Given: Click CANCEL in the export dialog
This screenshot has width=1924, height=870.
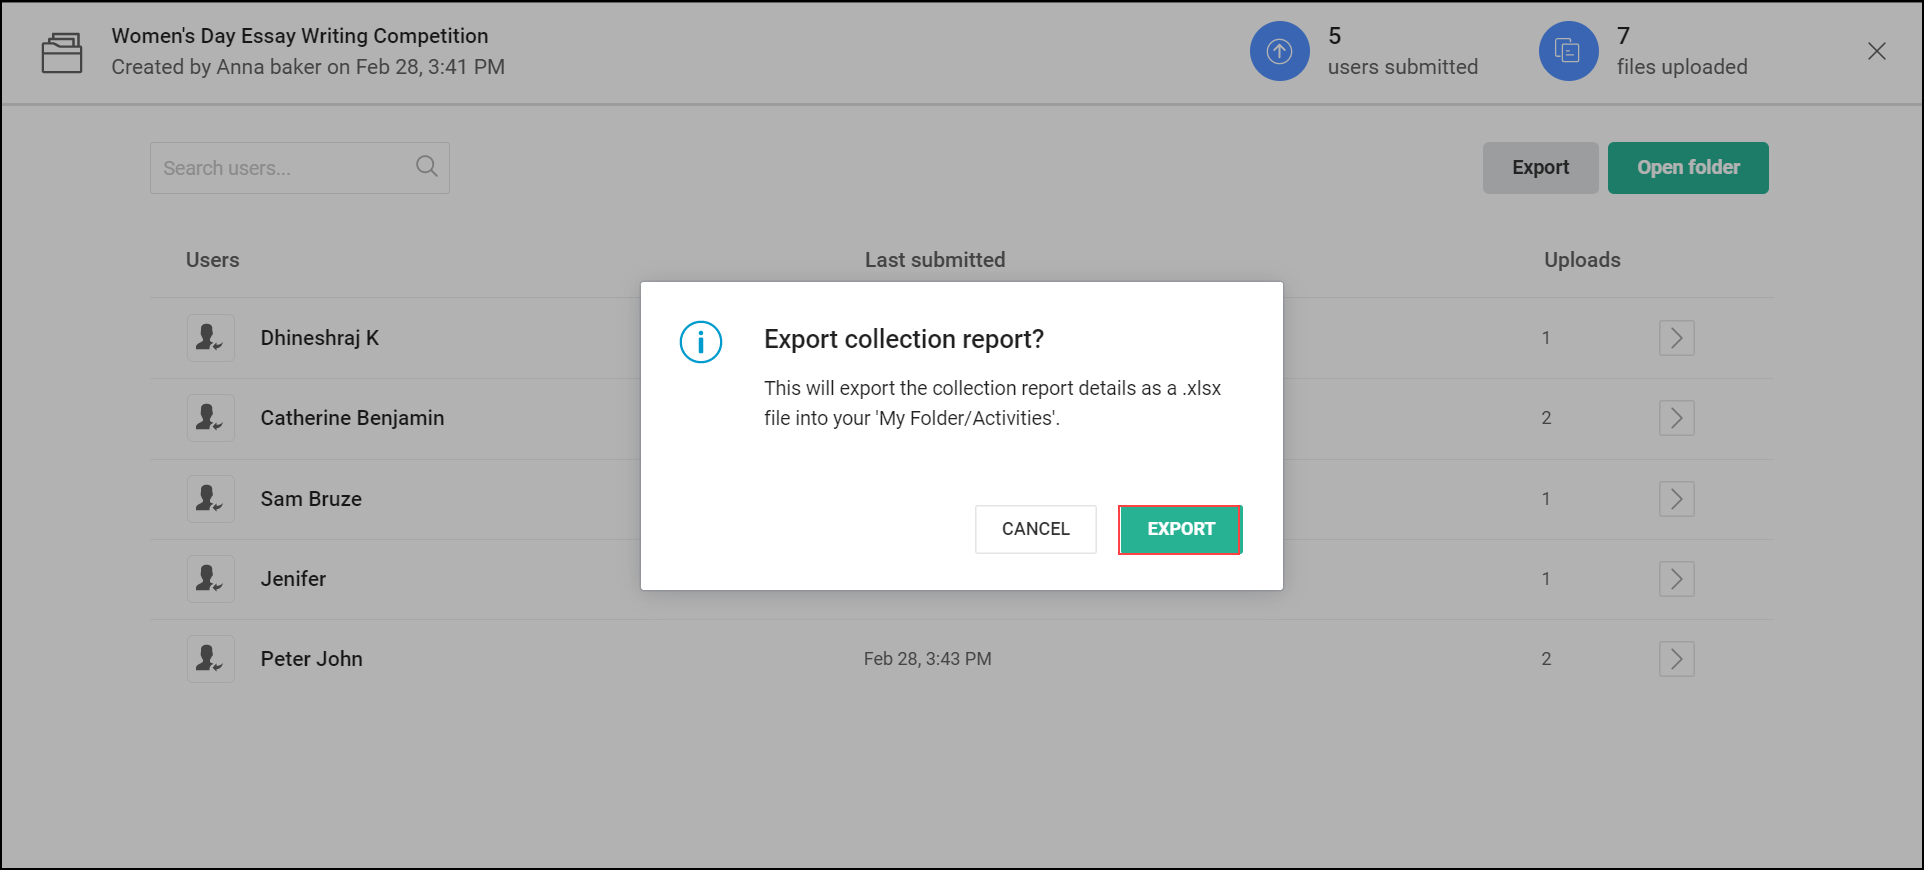Looking at the screenshot, I should pos(1036,529).
